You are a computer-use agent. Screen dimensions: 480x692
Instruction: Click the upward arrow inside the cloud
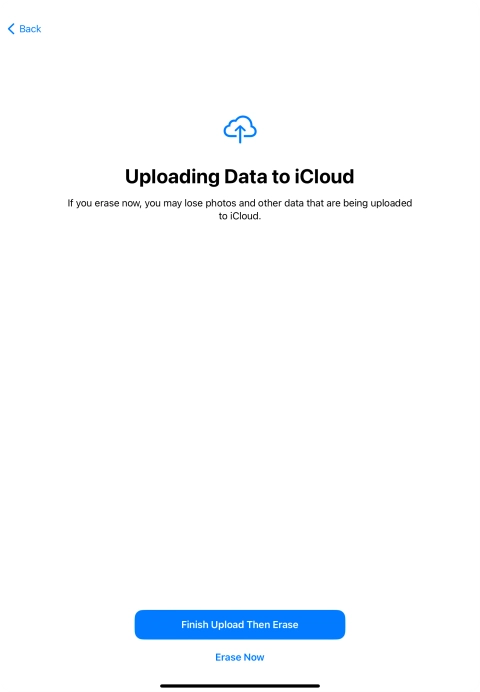point(240,134)
